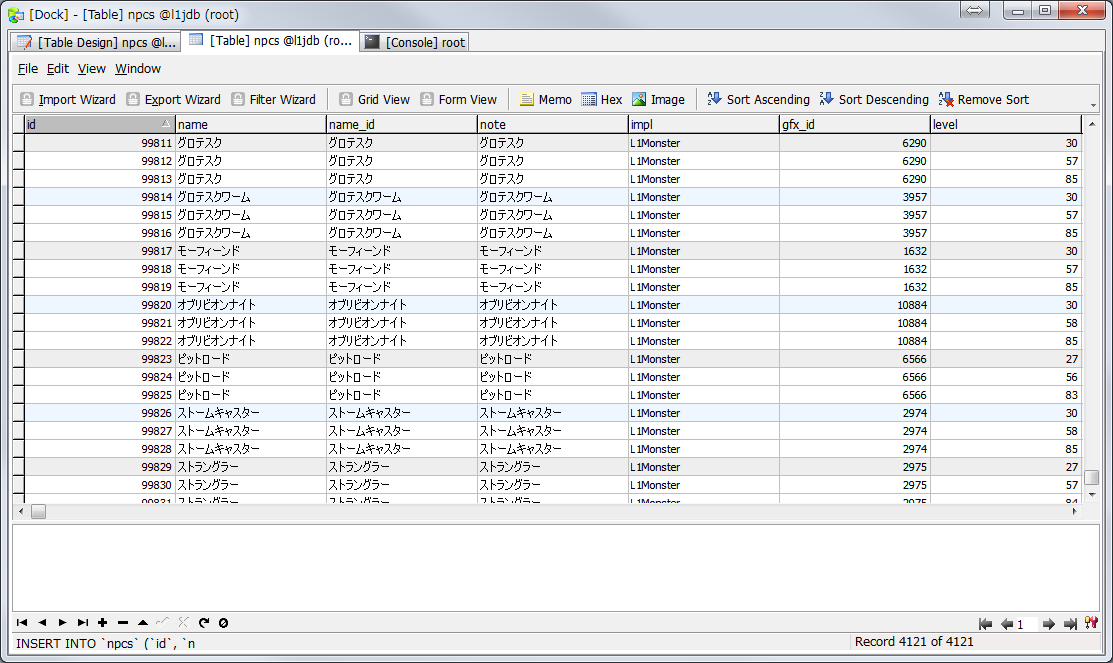Click the edit record triangle icon
Screen dimensions: 1113x663
pyautogui.click(x=143, y=623)
